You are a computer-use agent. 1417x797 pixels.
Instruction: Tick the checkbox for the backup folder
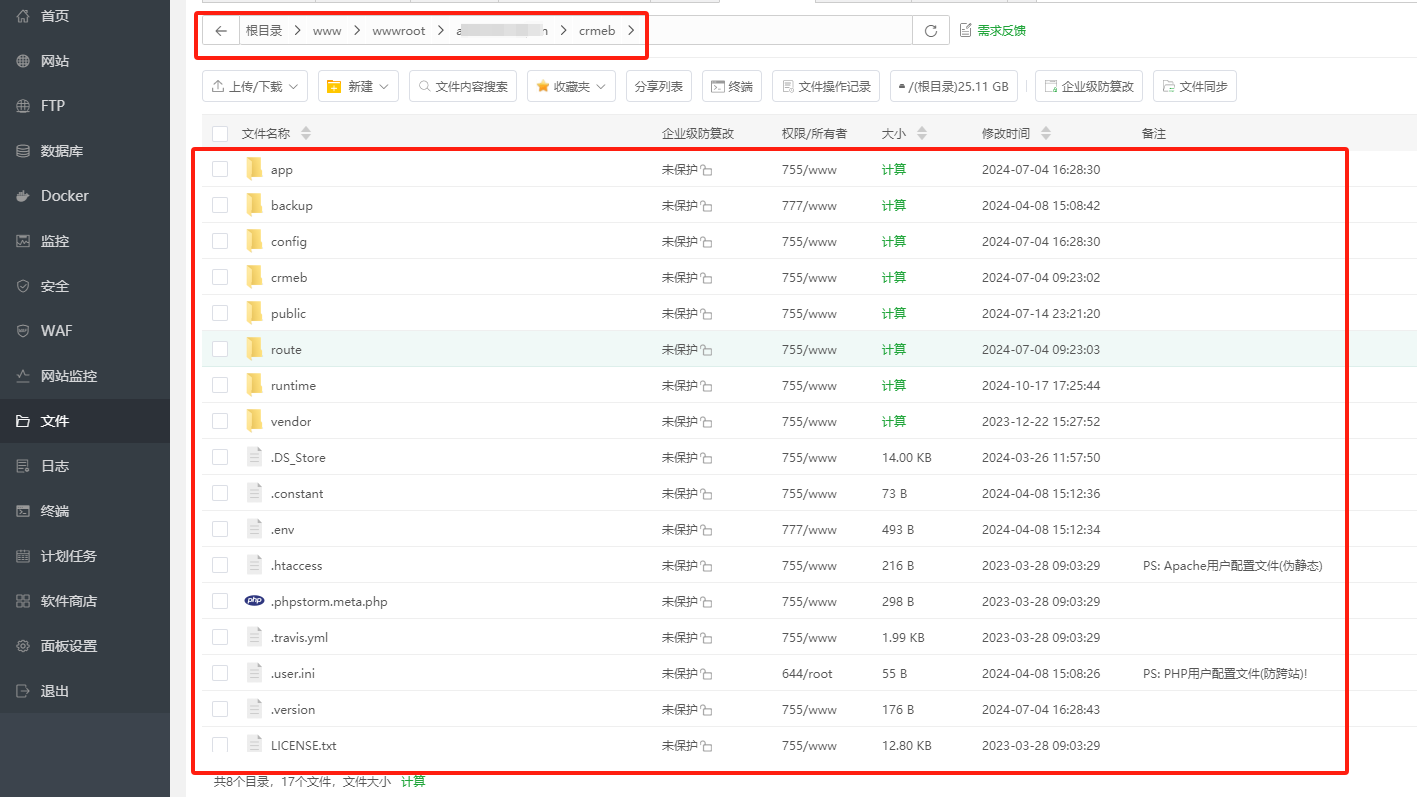(220, 205)
